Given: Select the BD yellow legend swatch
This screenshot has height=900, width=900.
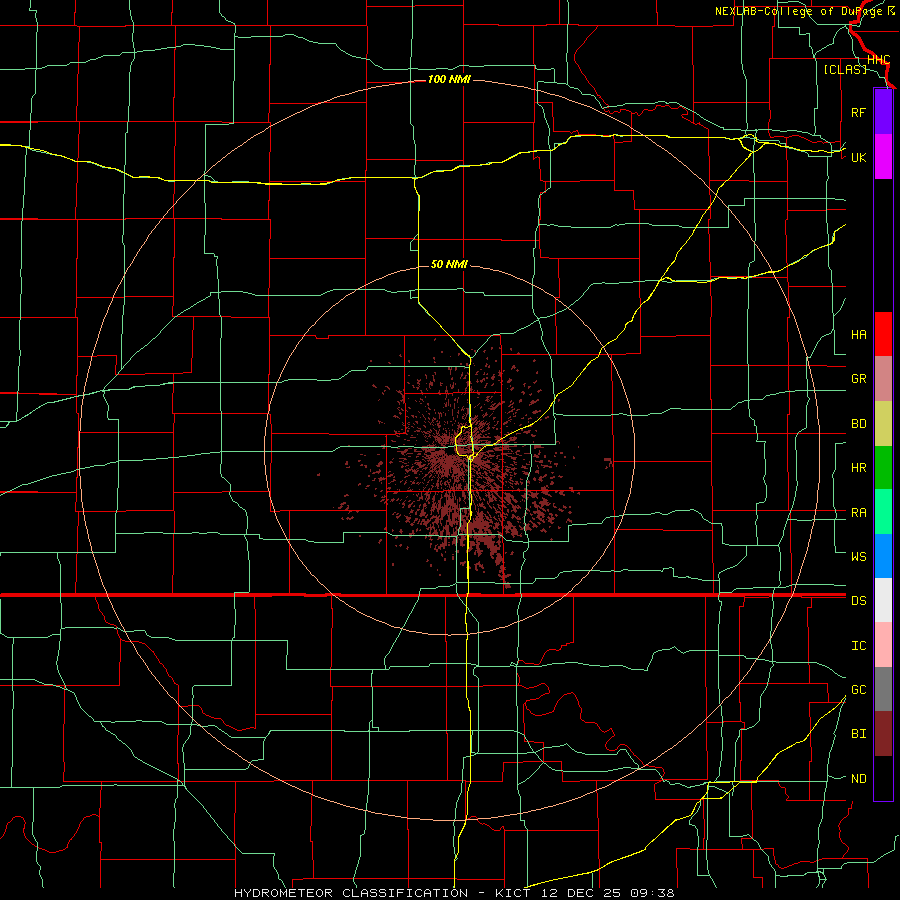Looking at the screenshot, I should (x=883, y=424).
